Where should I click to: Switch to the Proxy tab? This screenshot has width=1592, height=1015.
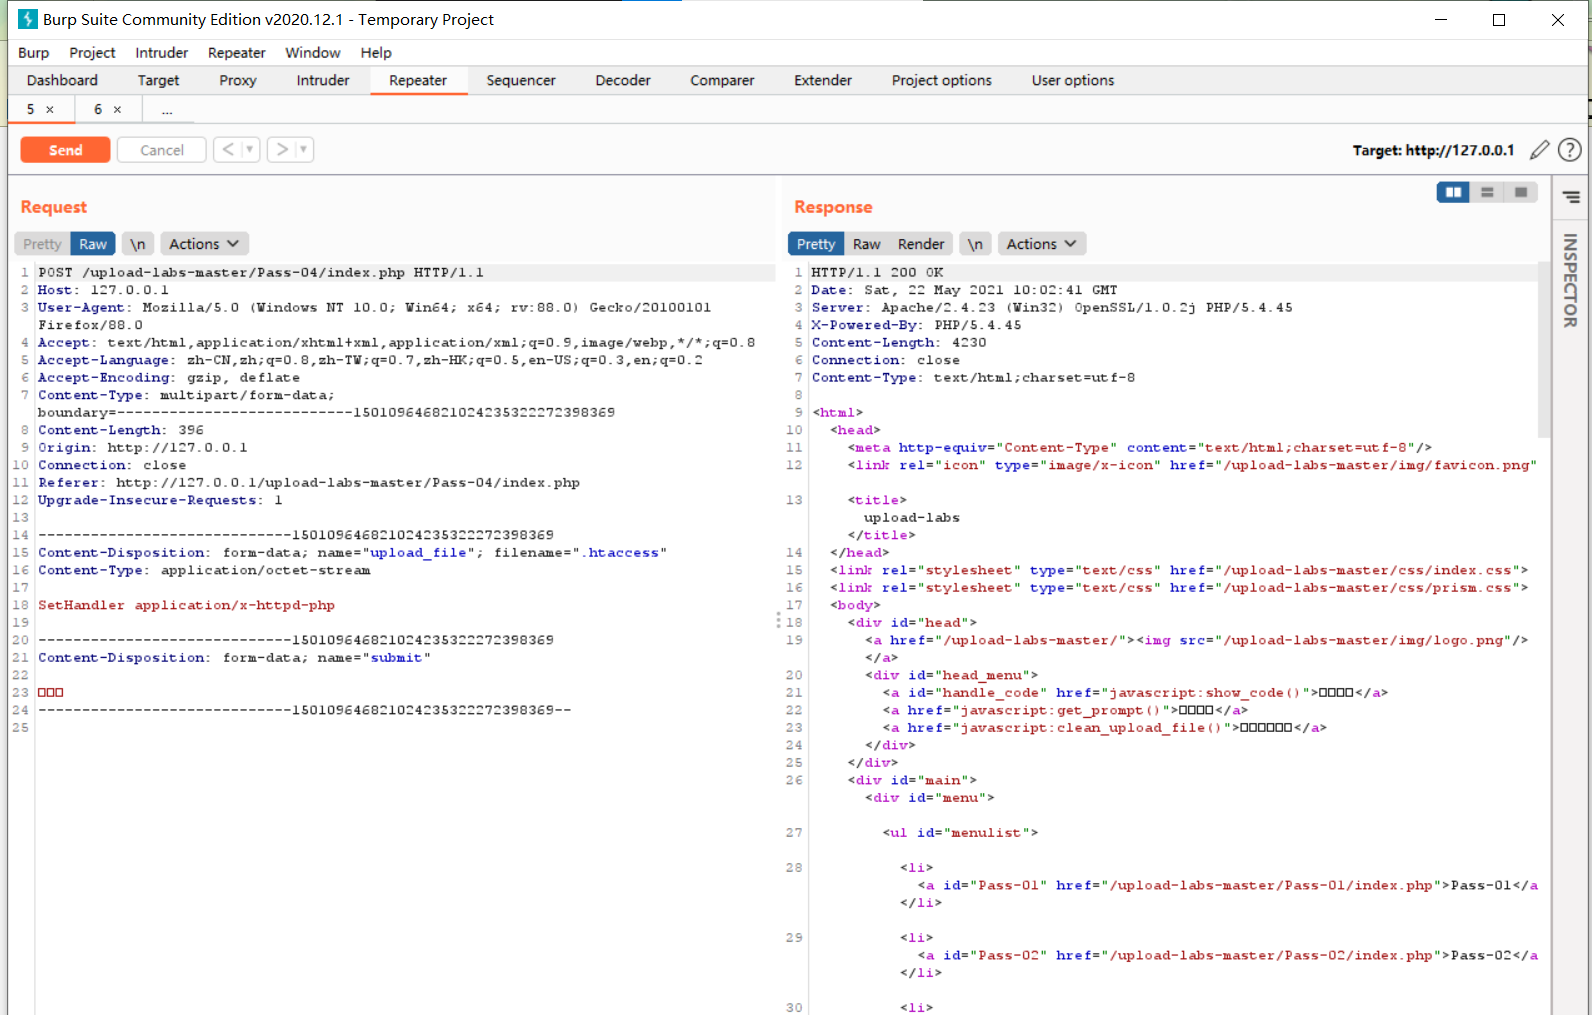tap(238, 81)
